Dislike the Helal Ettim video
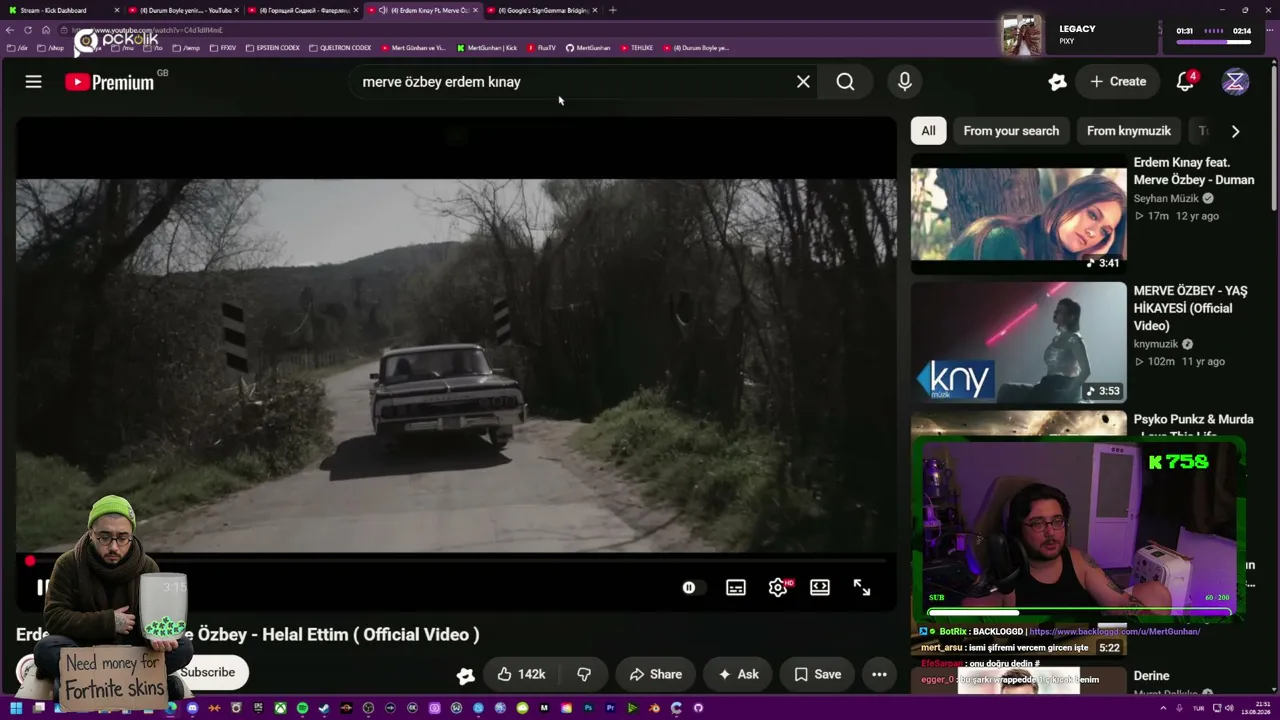 coord(584,674)
